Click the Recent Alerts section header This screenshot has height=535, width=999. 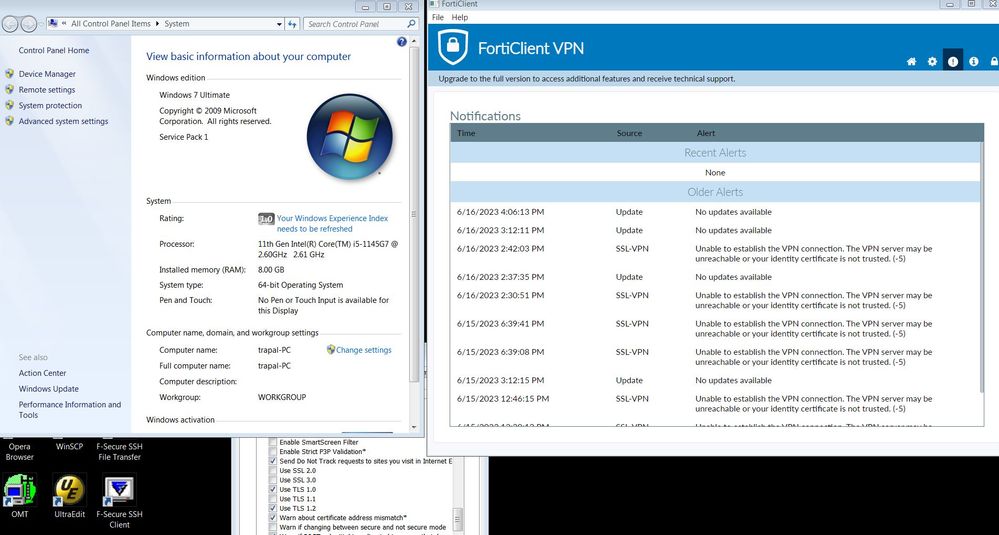pos(717,153)
